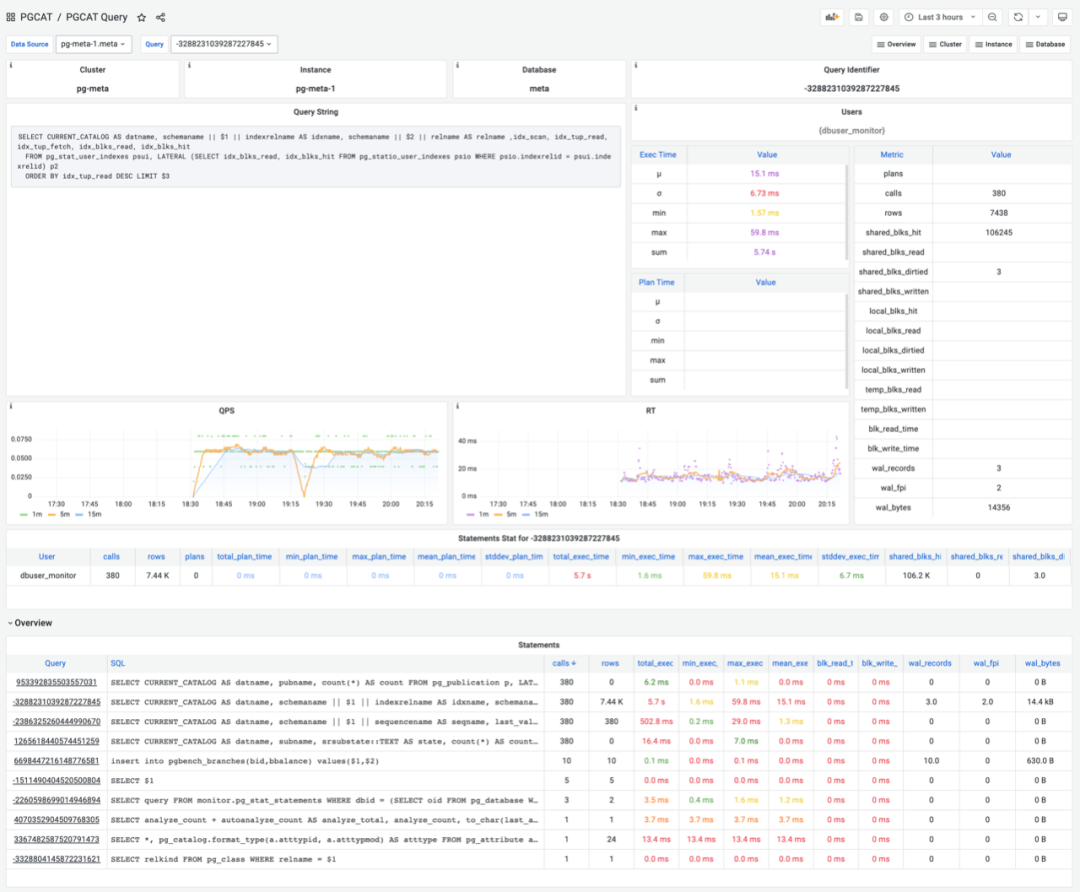The height and width of the screenshot is (892, 1080).
Task: Open query link 3367482587520791473
Action: click(56, 840)
